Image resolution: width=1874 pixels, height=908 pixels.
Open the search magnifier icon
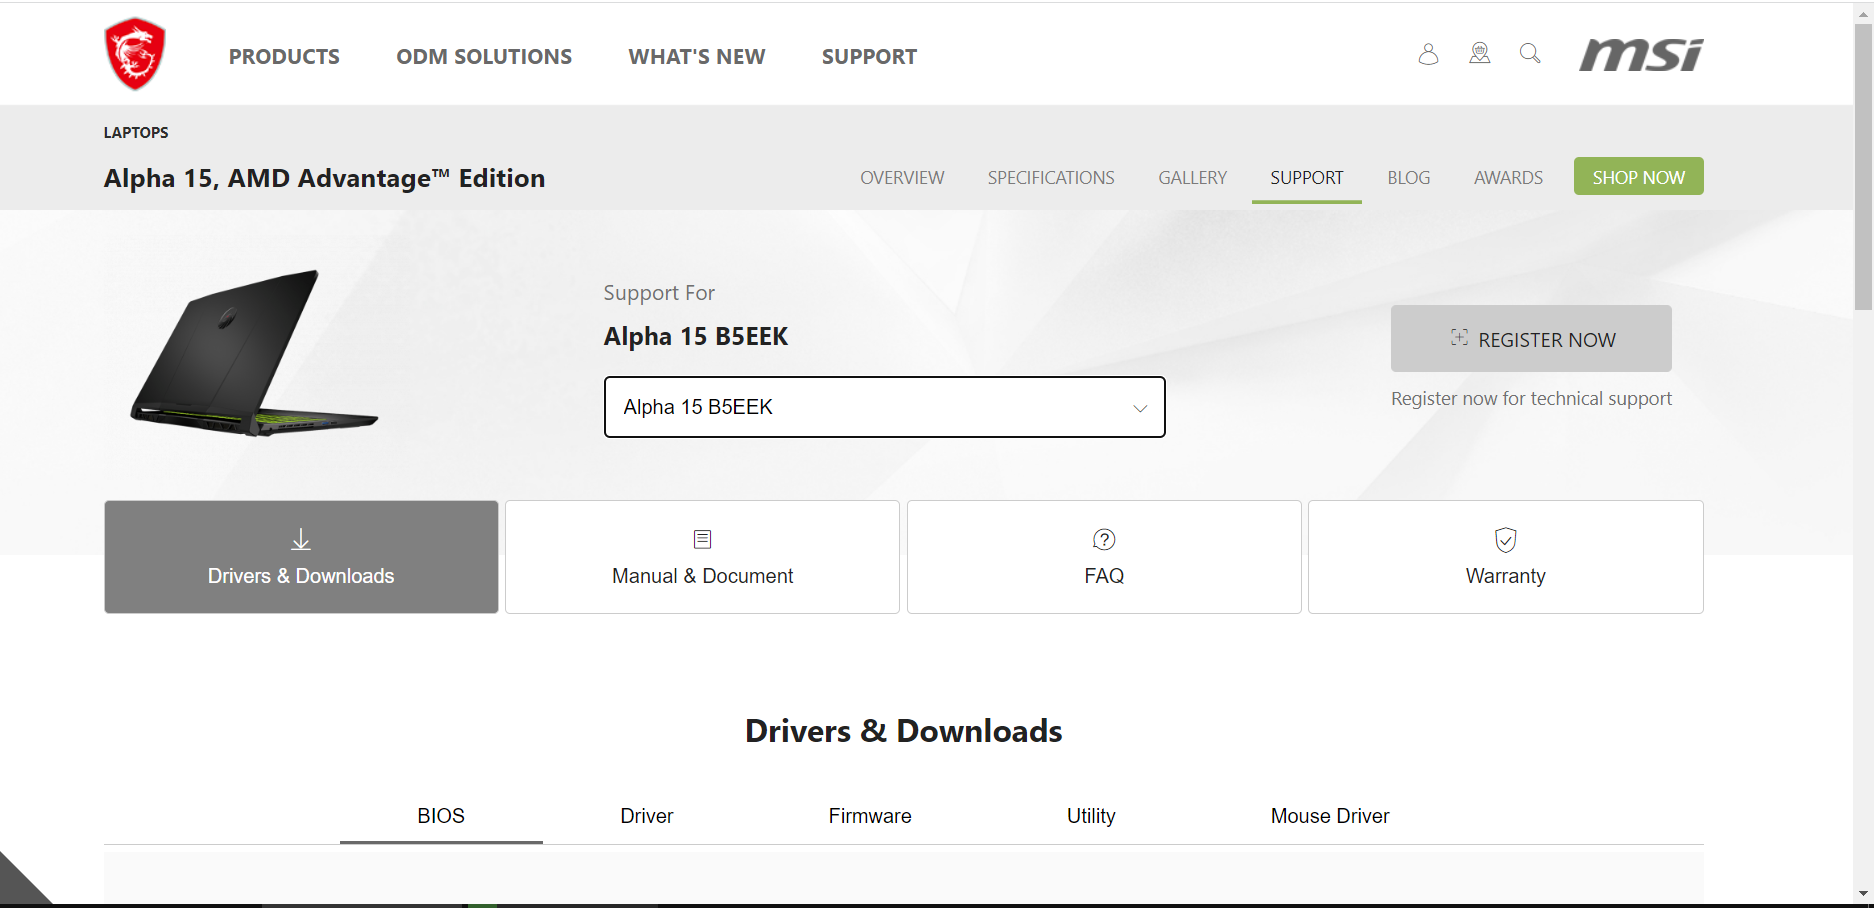click(x=1530, y=54)
